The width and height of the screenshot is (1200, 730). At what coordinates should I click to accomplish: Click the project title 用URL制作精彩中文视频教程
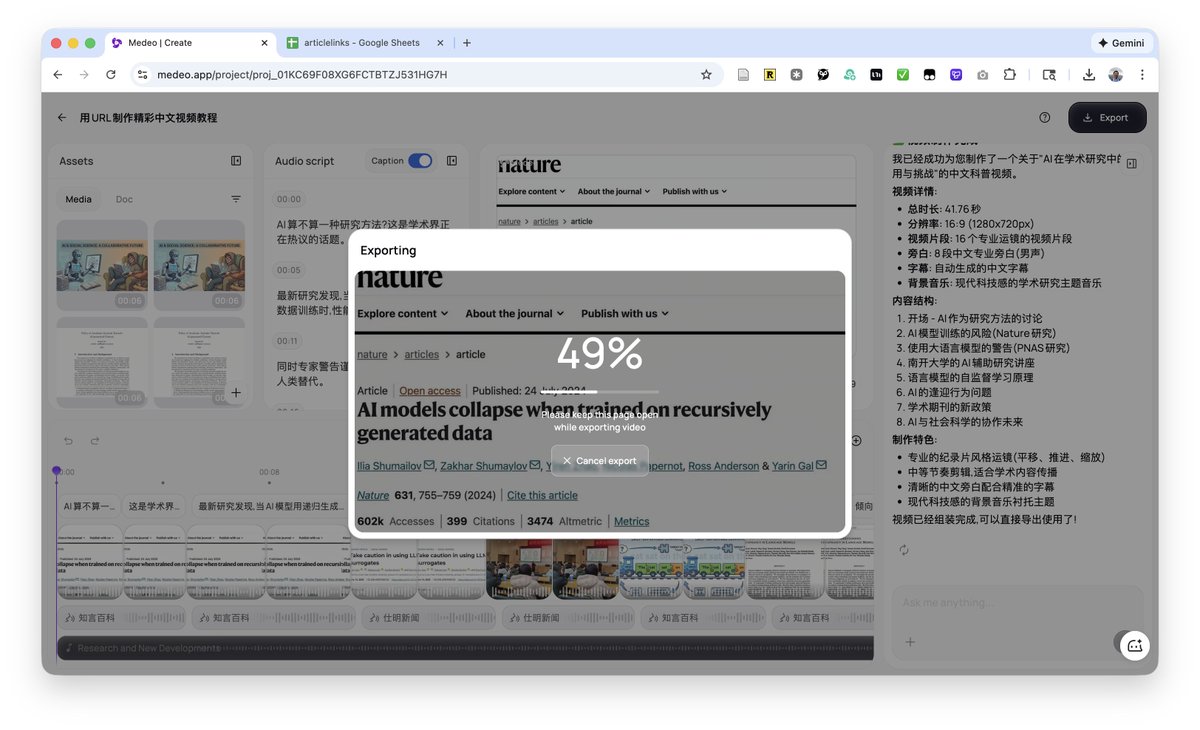point(148,118)
